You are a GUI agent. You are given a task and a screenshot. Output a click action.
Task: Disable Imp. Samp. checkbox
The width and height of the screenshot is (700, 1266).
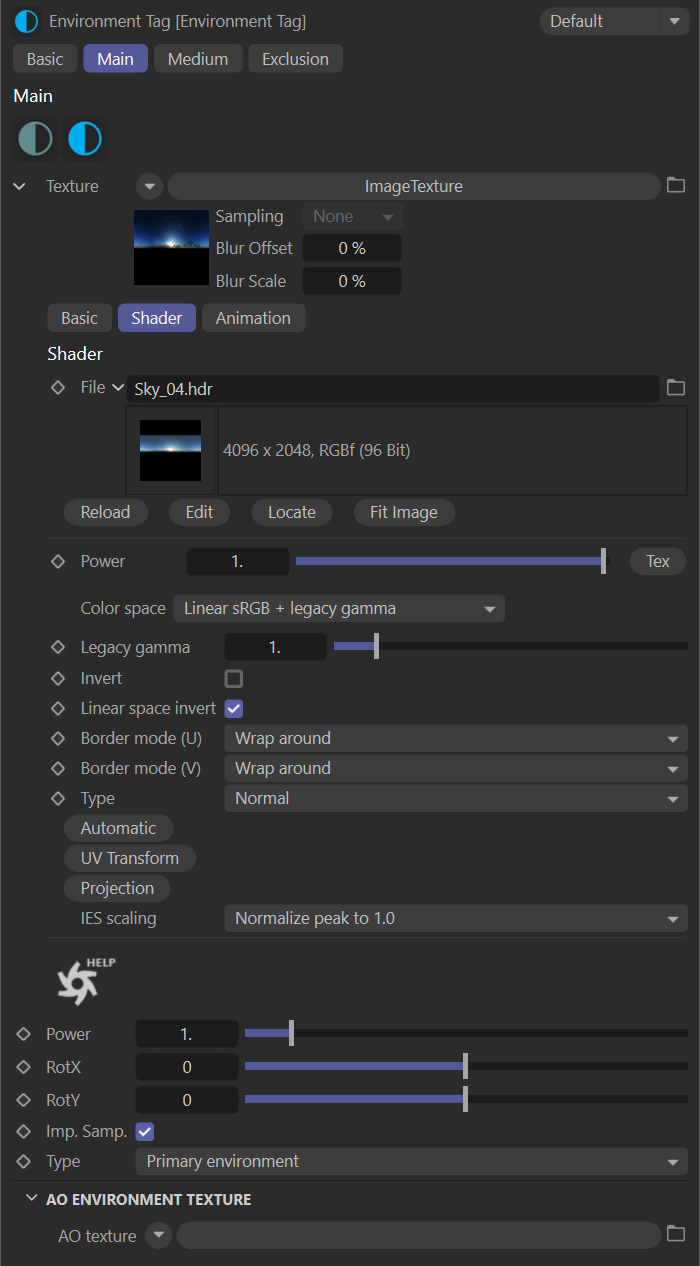click(144, 1131)
